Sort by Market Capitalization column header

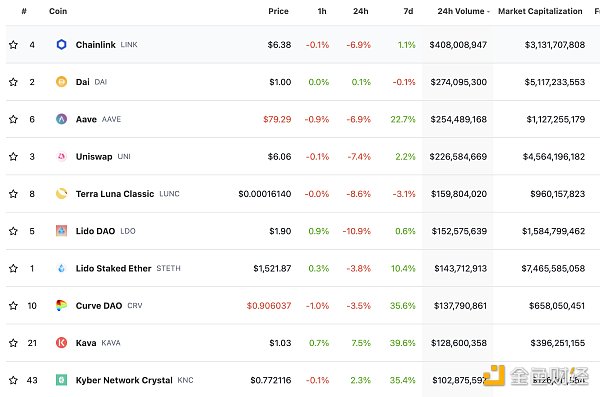pos(540,11)
